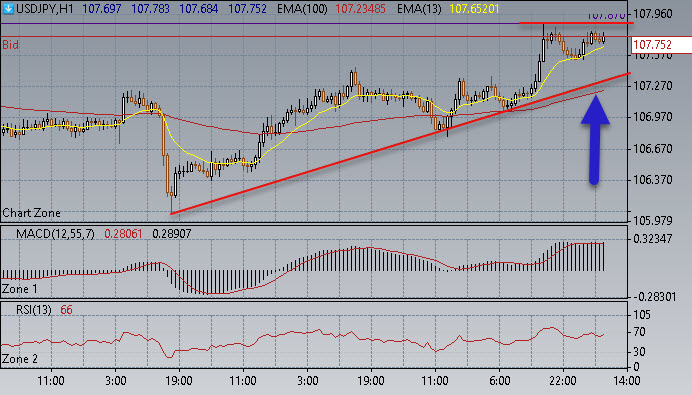Click the RSI 70 level label

pos(639,332)
